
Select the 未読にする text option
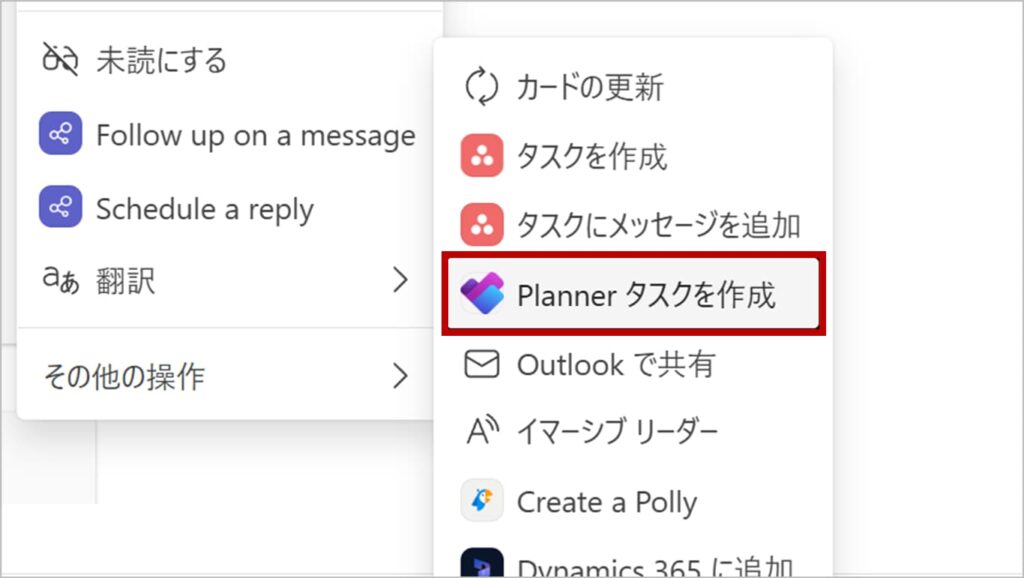click(161, 60)
